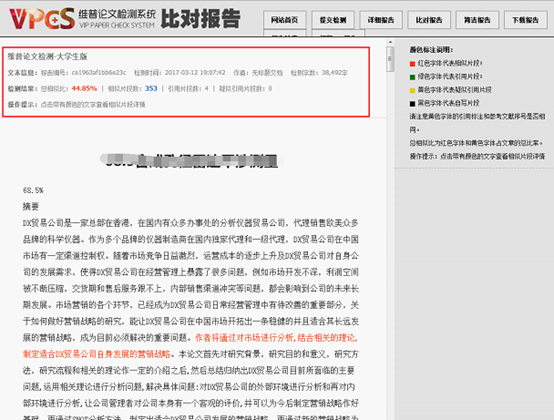Open the 简洁报告 brief report
Screen dimensions: 554x420
tap(477, 20)
